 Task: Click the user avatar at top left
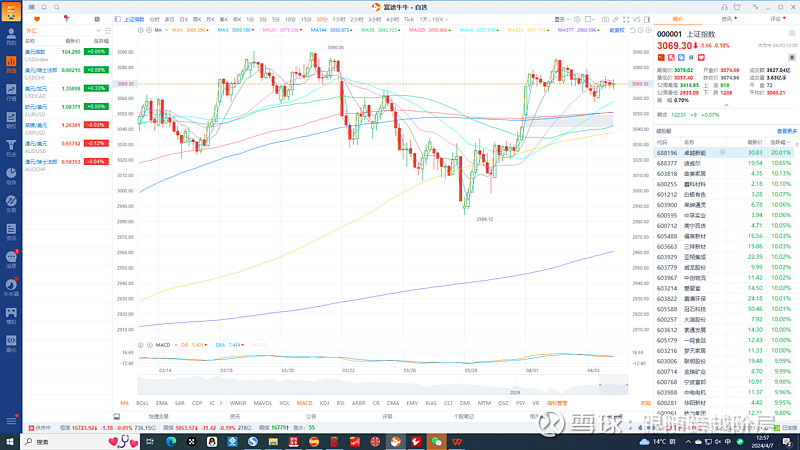11,11
